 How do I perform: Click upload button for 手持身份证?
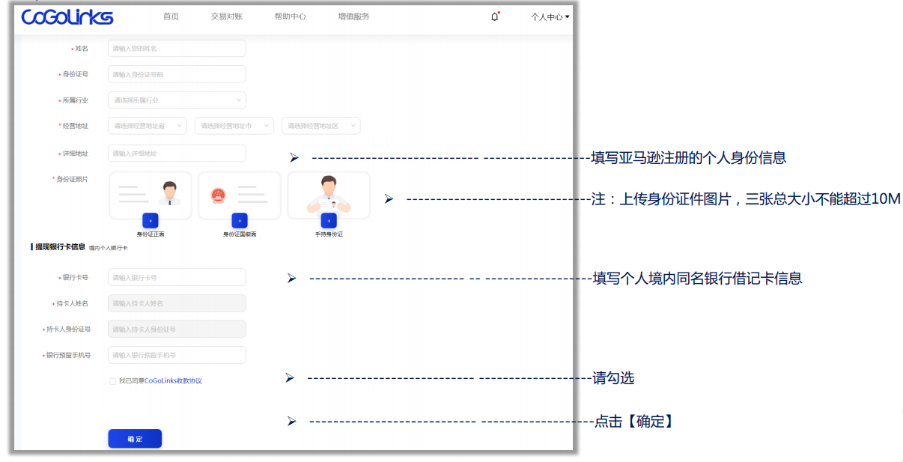tap(328, 219)
